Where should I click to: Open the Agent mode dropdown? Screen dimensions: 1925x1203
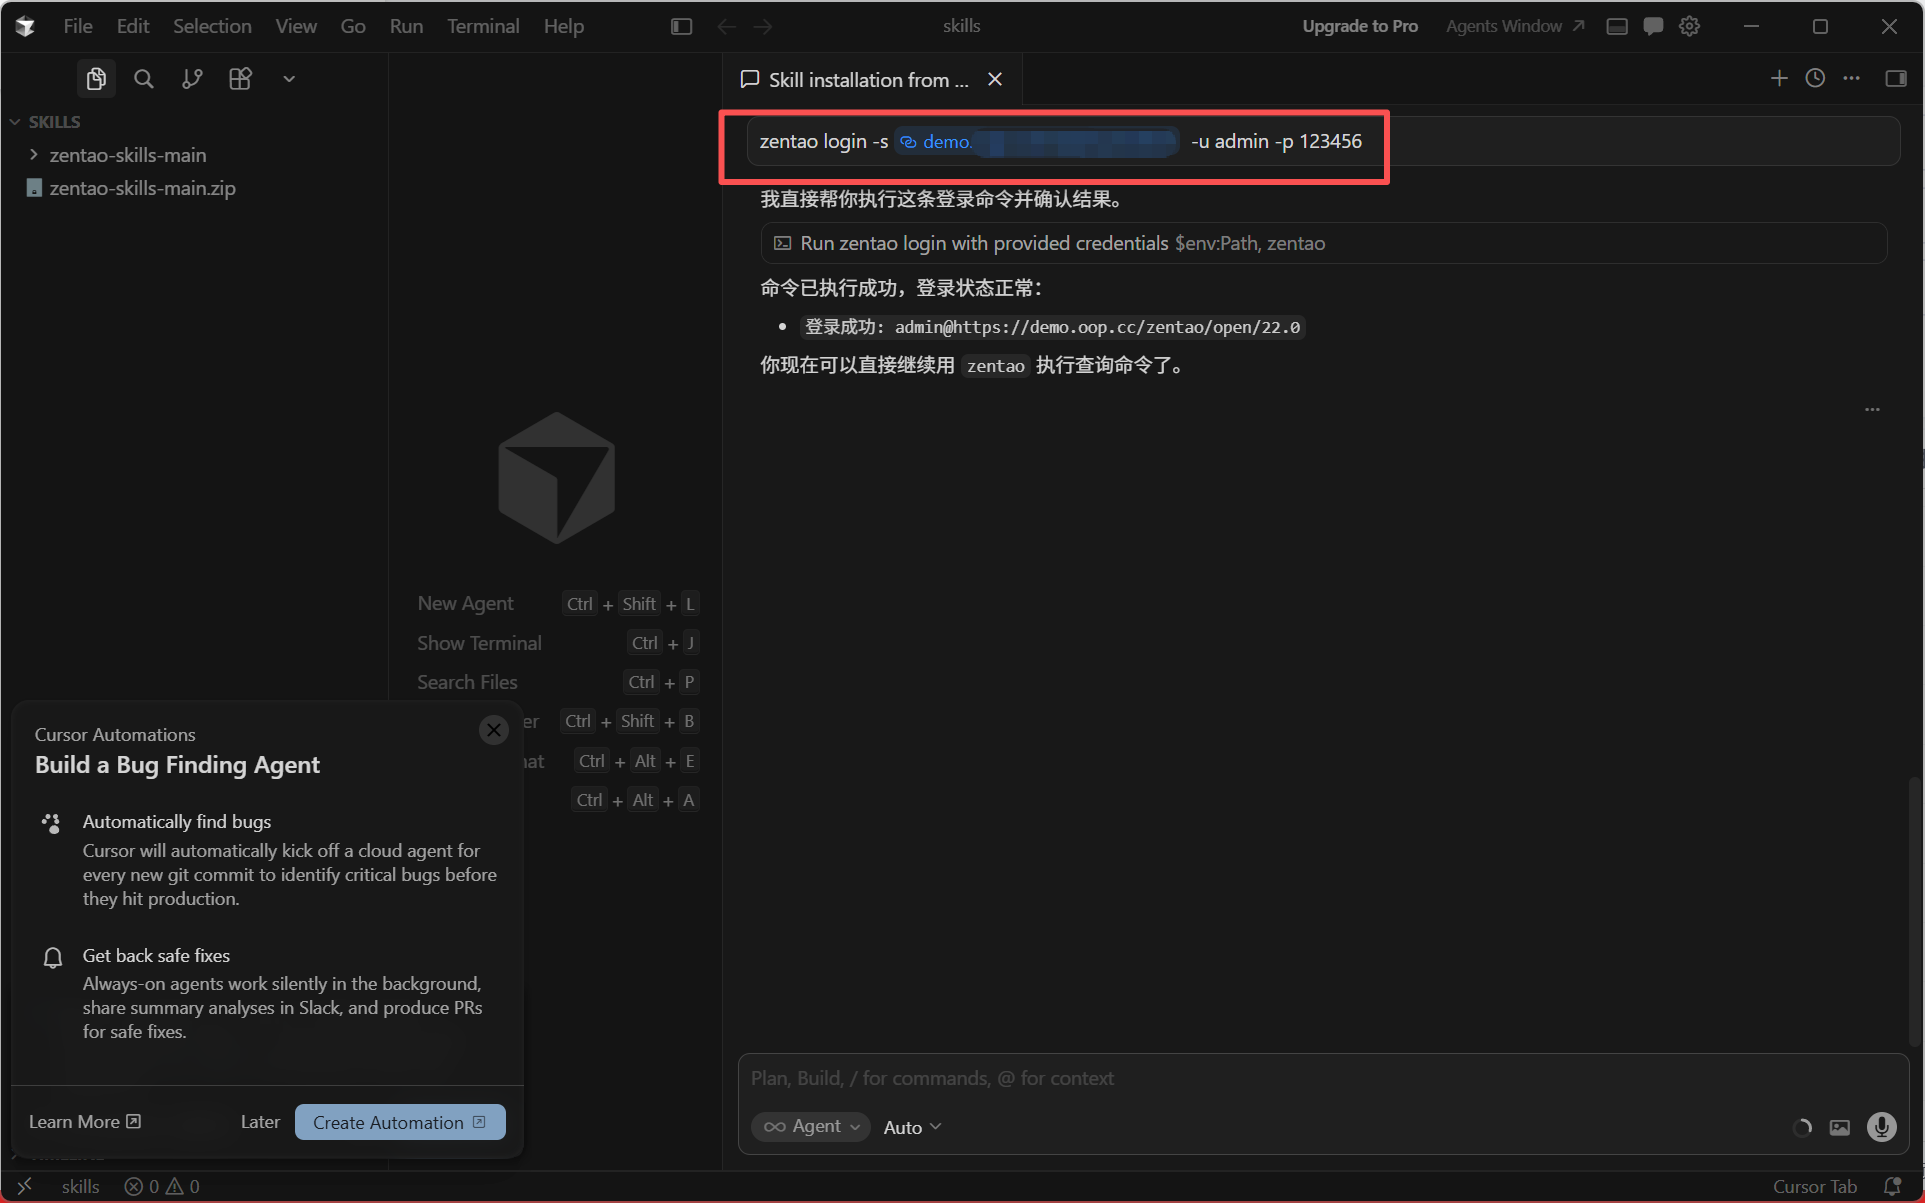(x=811, y=1127)
